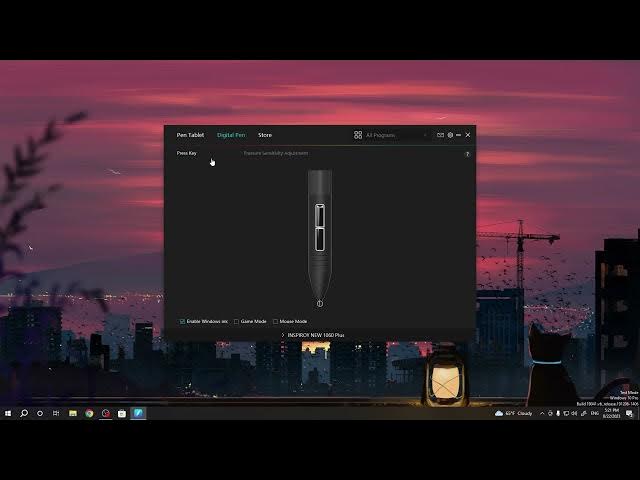The width and height of the screenshot is (640, 480).
Task: Open the mail feedback icon
Action: coord(440,135)
